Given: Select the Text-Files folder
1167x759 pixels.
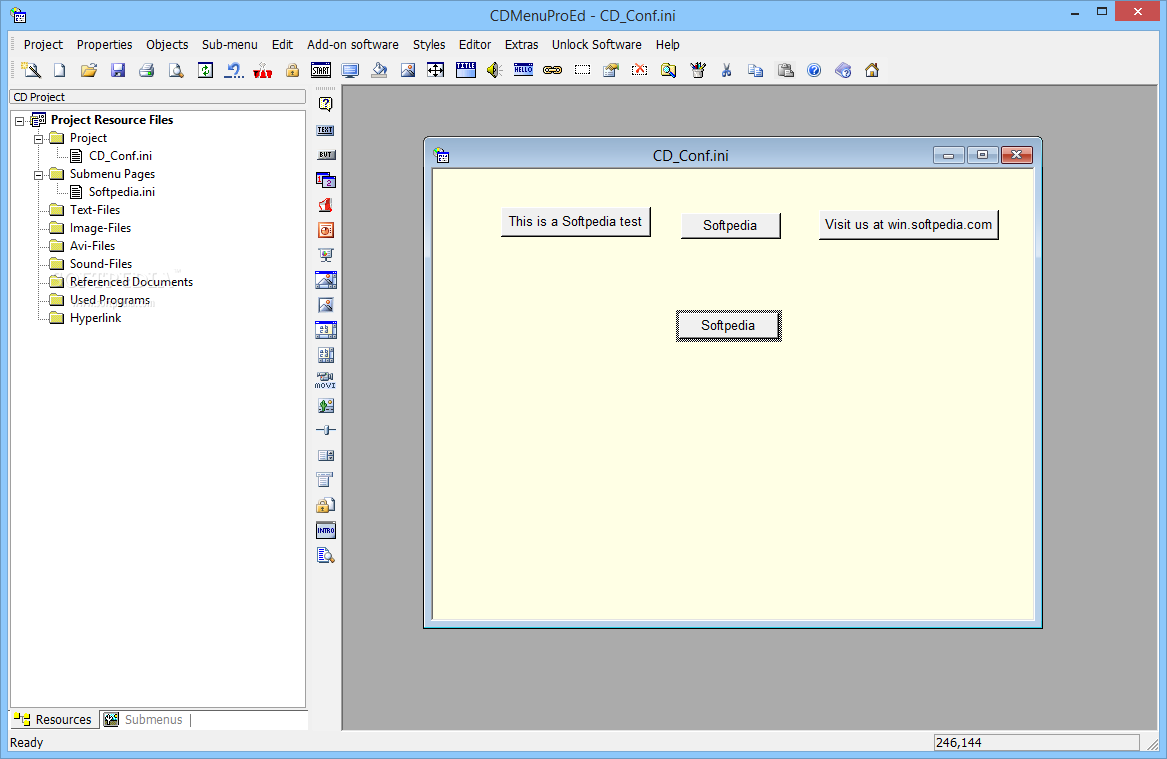Looking at the screenshot, I should (x=95, y=210).
